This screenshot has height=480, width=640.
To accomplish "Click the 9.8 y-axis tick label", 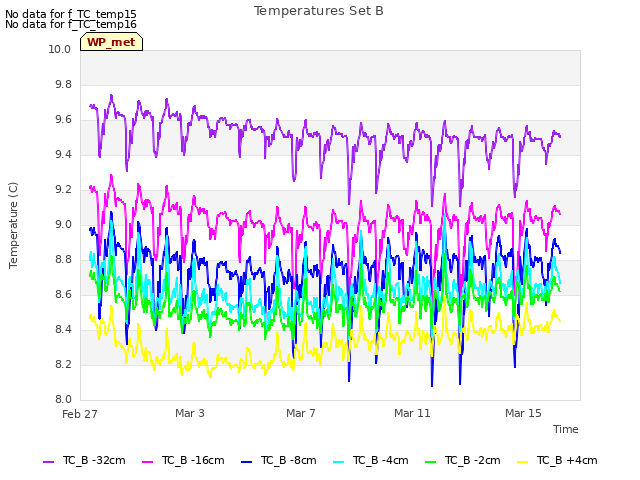I will (63, 84).
